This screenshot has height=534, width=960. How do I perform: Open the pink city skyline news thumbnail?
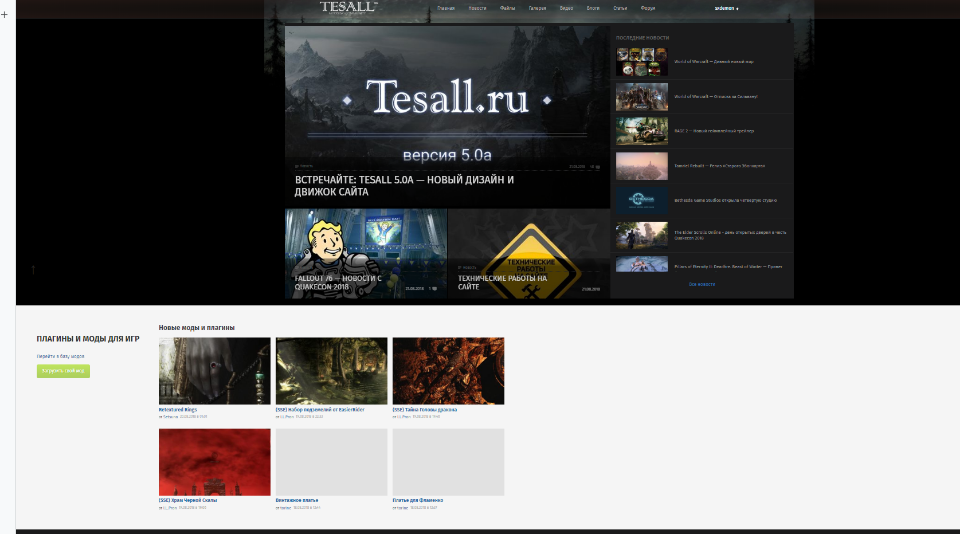[642, 166]
